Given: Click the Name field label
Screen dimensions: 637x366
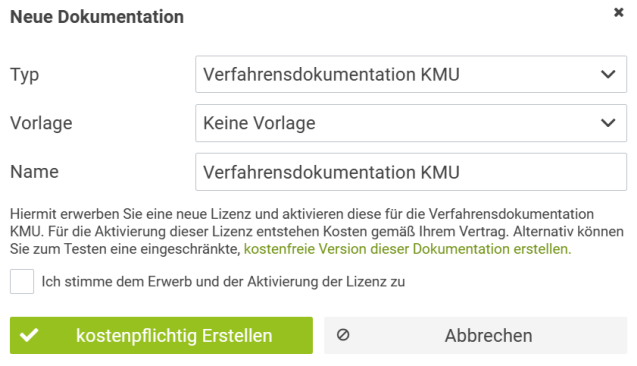Looking at the screenshot, I should (x=34, y=172).
